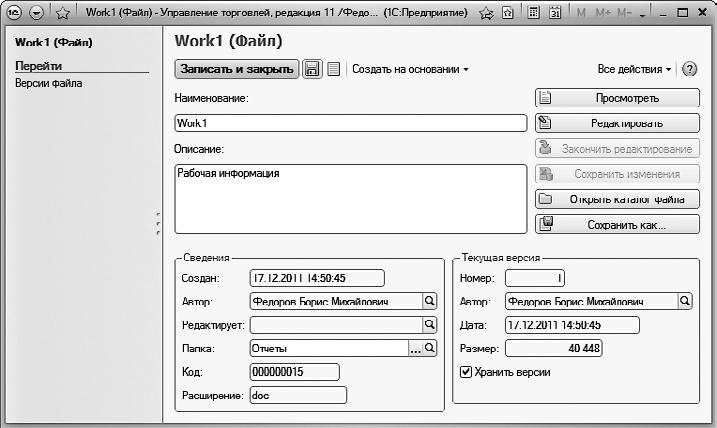717x428 pixels.
Task: Open the Все действия dropdown menu
Action: [x=635, y=69]
